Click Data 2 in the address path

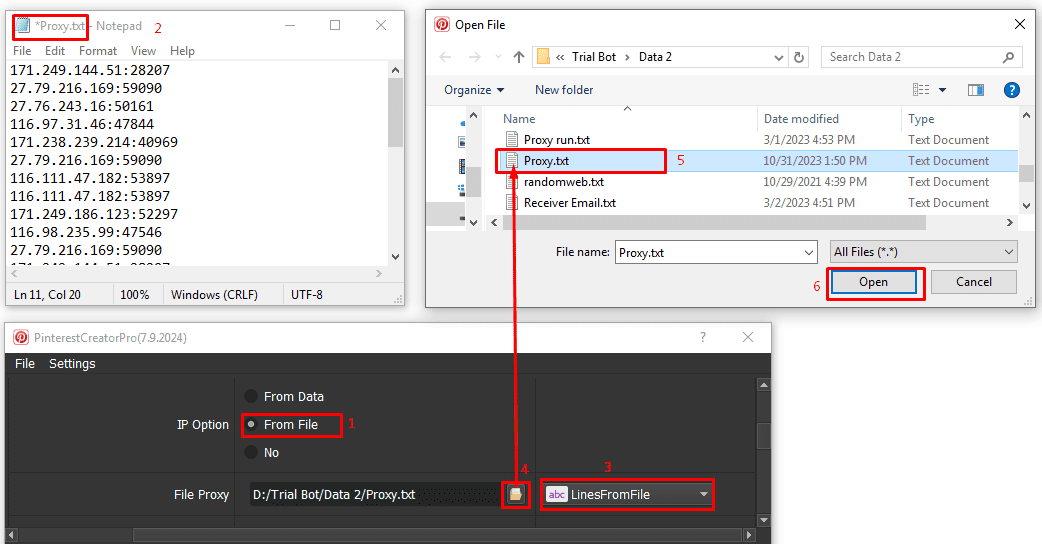[655, 57]
